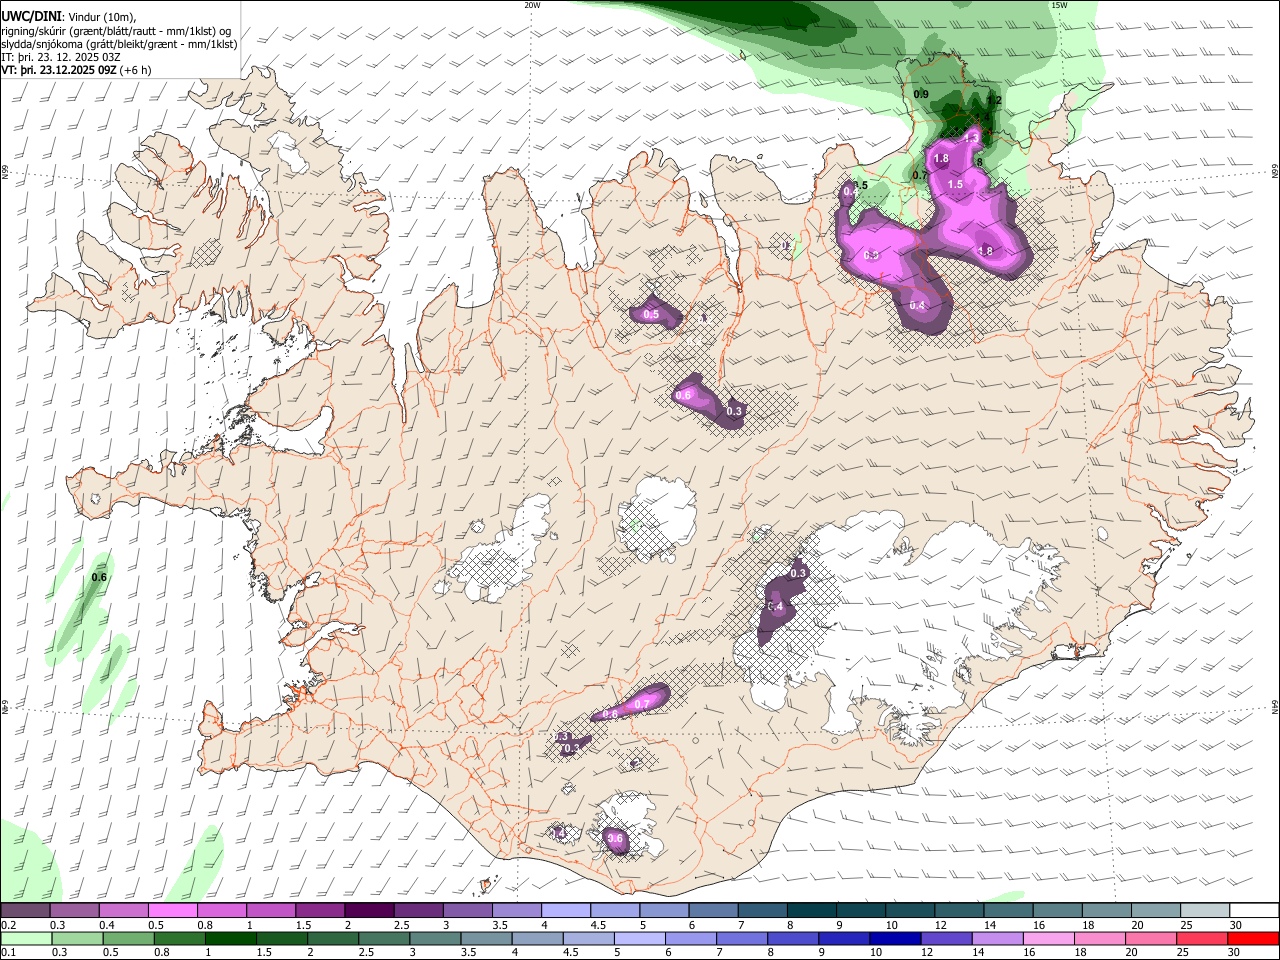Image resolution: width=1280 pixels, height=960 pixels.
Task: Click the slate blue 6 swatch in upper legend row
Action: click(x=714, y=910)
